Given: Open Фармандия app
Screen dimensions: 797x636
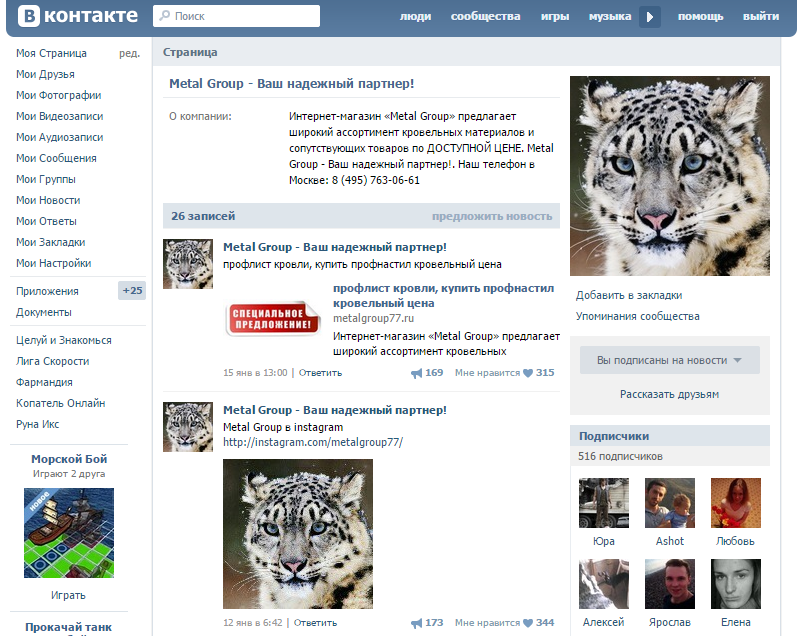Looking at the screenshot, I should 44,382.
